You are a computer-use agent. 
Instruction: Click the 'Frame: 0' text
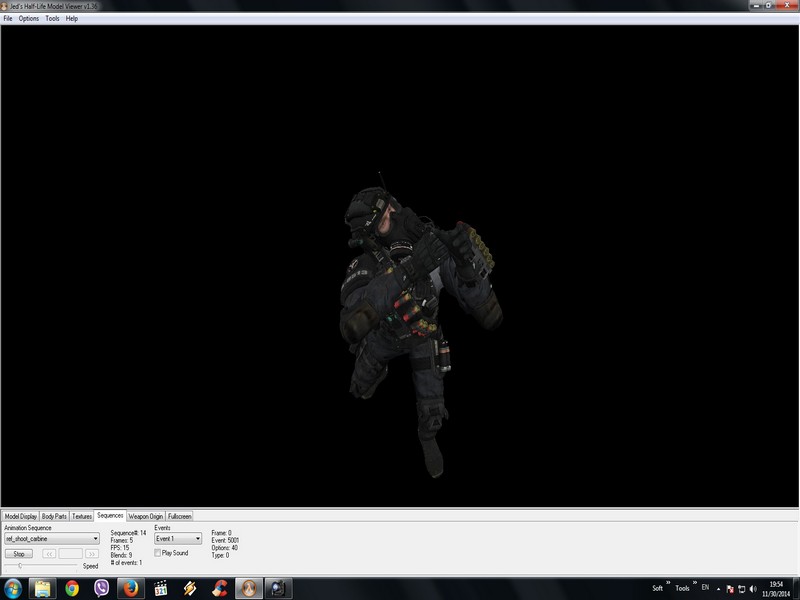pos(221,533)
